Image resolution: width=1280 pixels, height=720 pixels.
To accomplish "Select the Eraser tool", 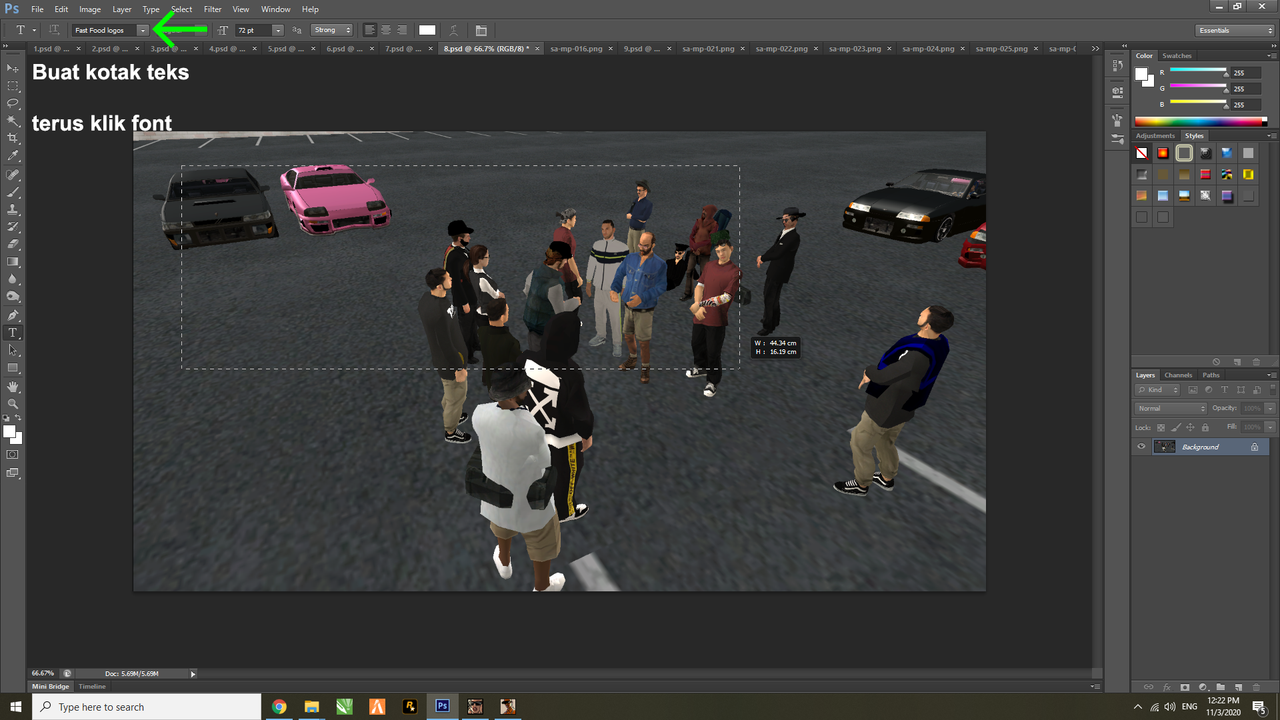I will pos(13,244).
